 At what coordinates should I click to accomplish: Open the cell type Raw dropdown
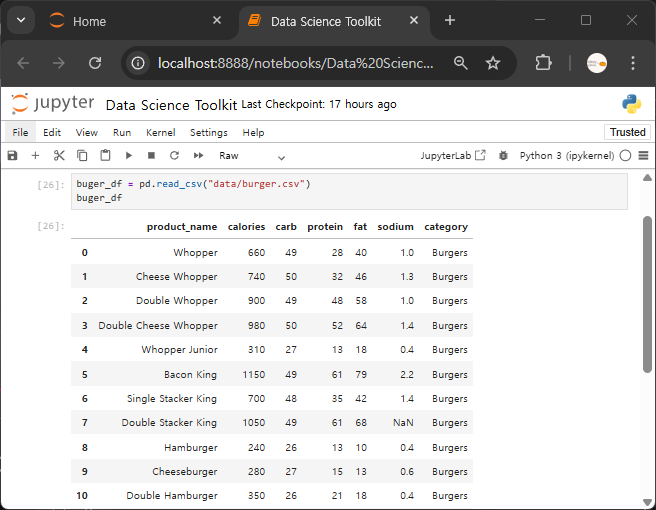[x=252, y=156]
